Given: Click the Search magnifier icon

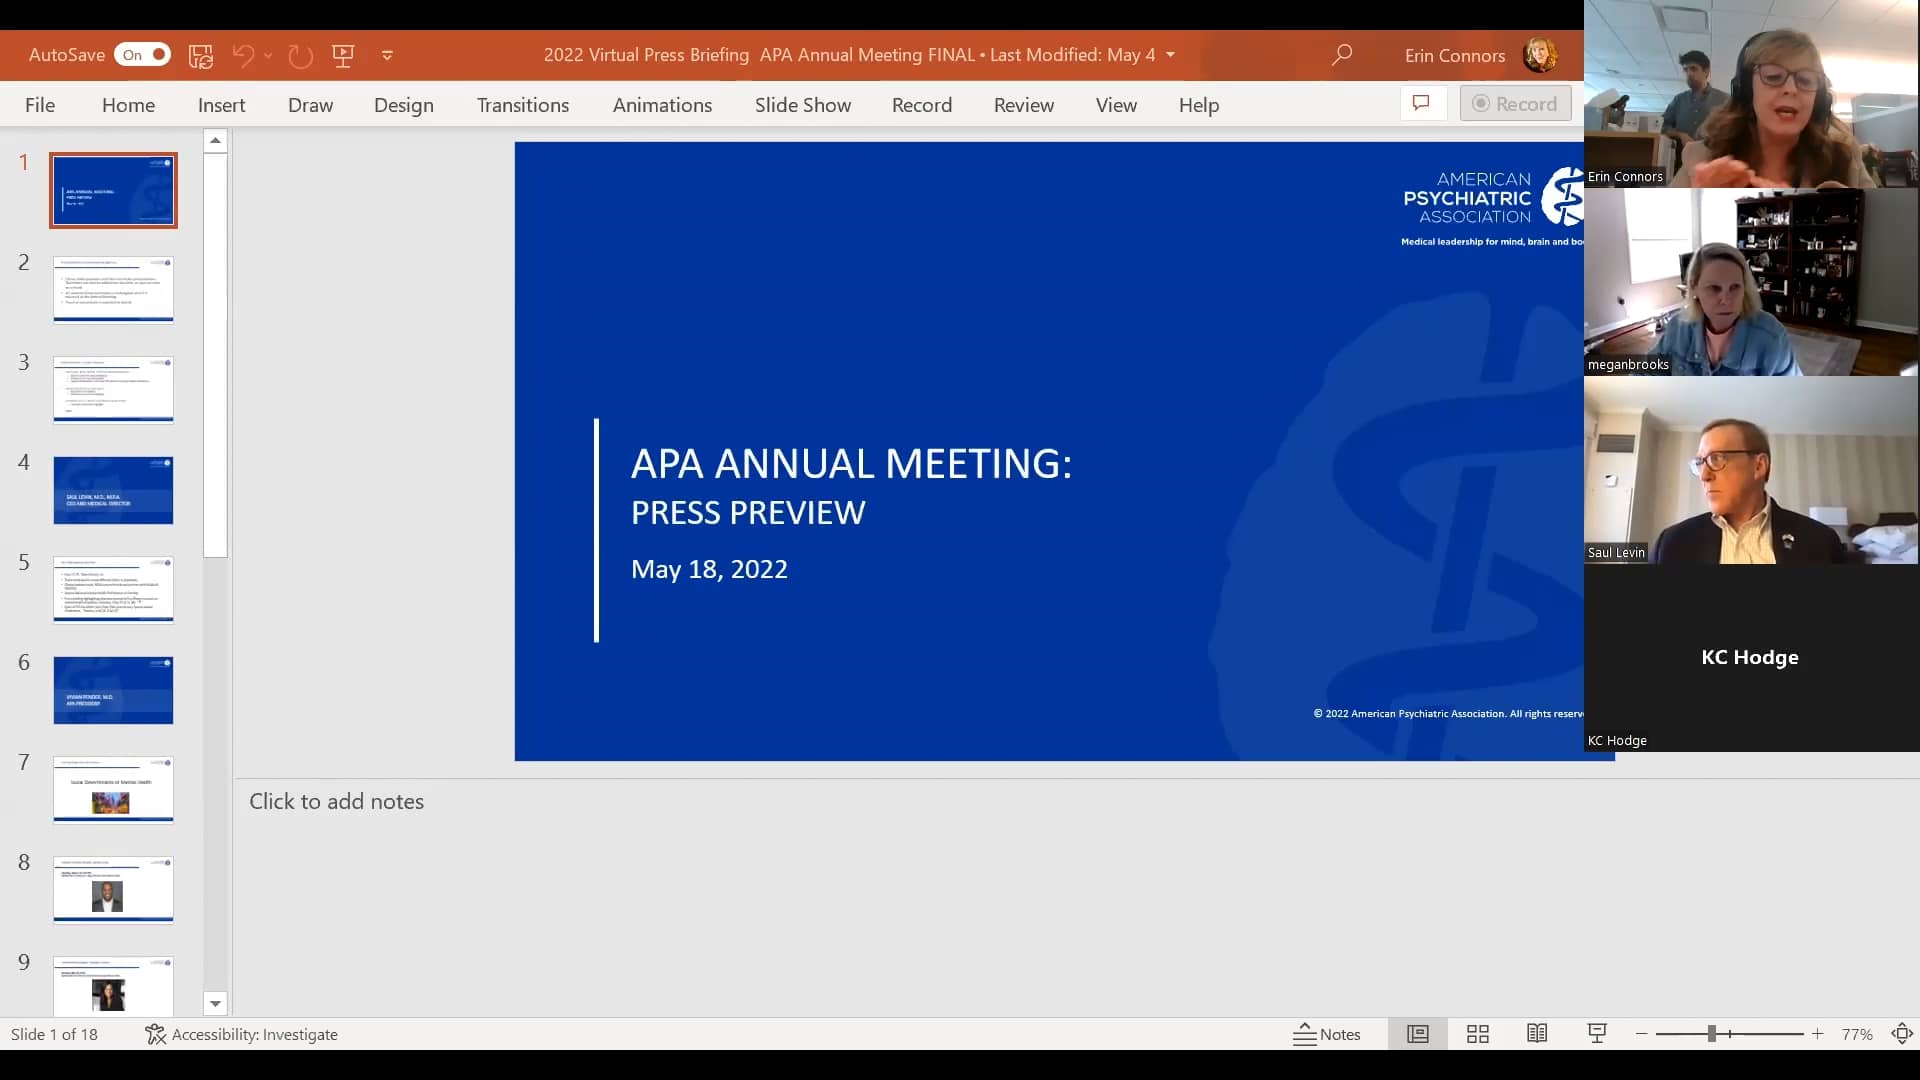Looking at the screenshot, I should tap(1342, 55).
